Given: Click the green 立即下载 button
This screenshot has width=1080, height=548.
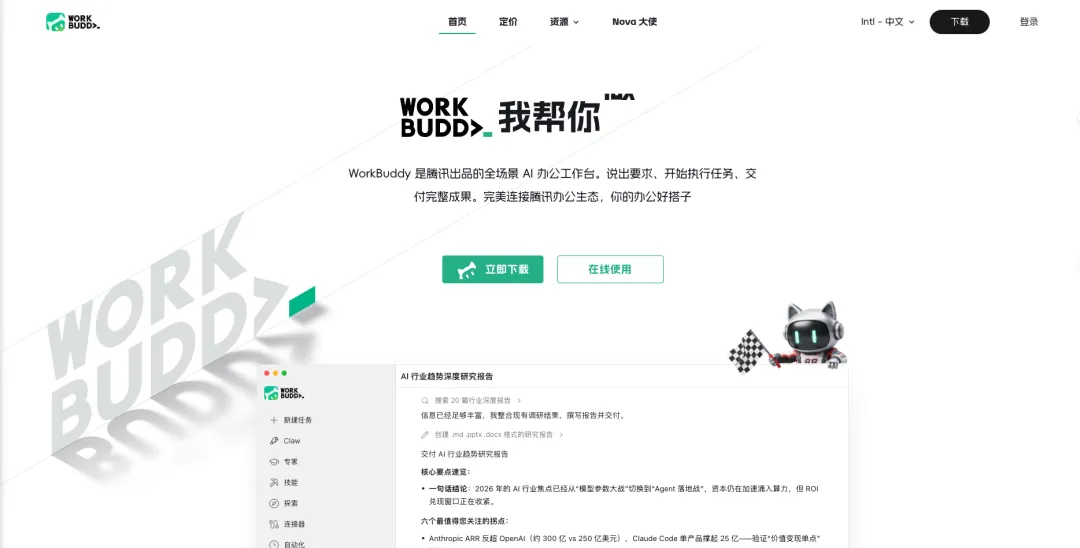Looking at the screenshot, I should coord(492,269).
